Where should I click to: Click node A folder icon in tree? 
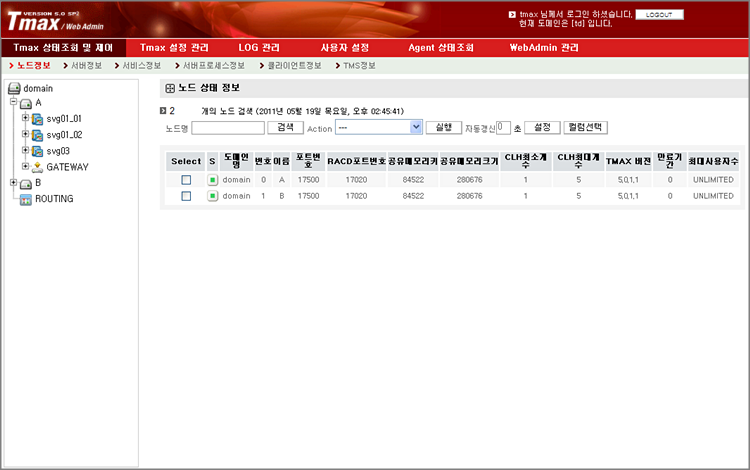26,103
